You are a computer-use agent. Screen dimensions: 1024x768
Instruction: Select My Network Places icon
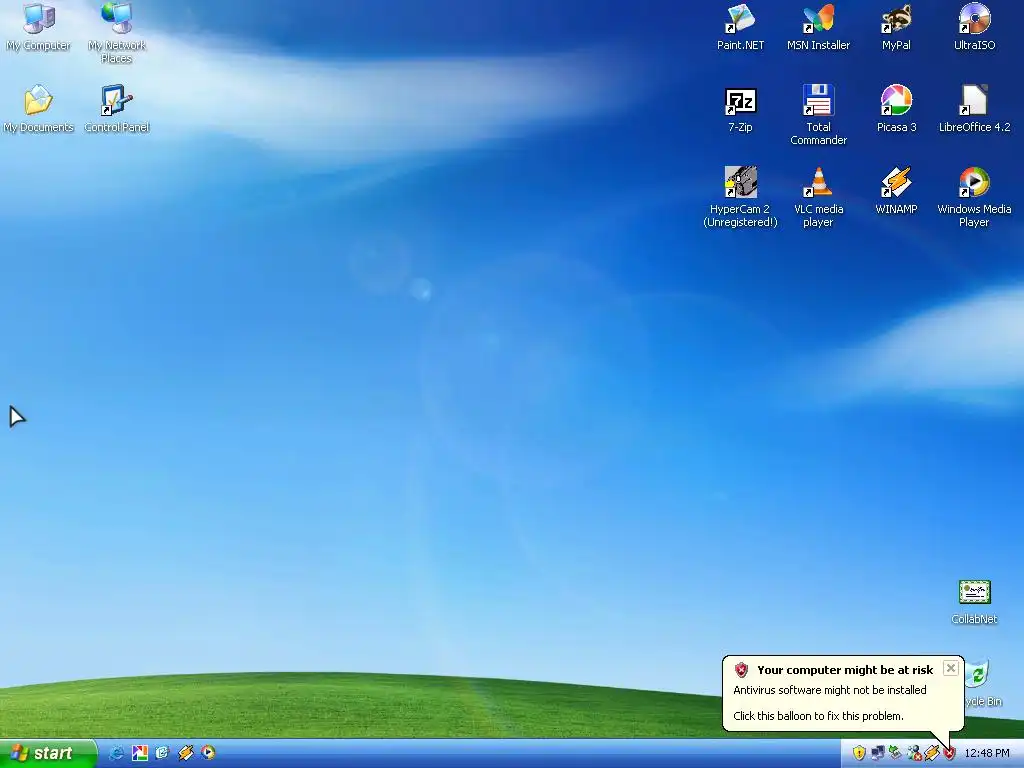pos(117,33)
